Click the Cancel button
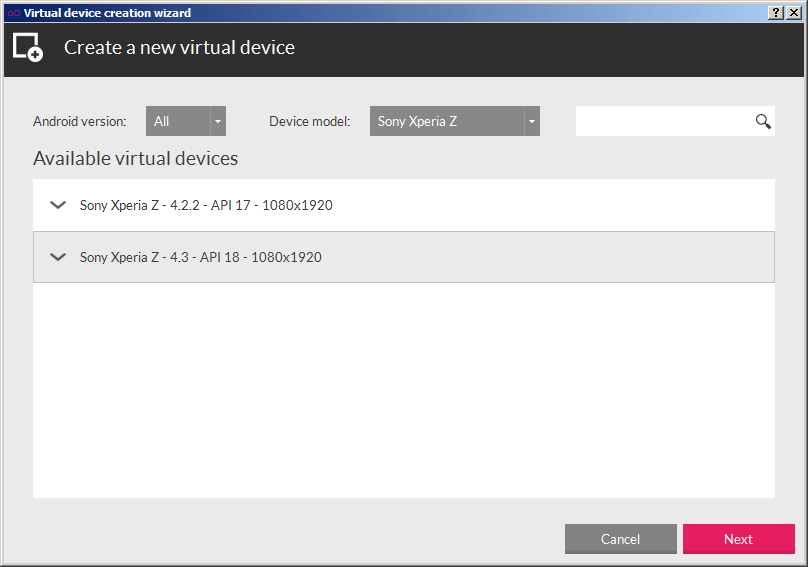Viewport: 808px width, 567px height. (x=620, y=539)
